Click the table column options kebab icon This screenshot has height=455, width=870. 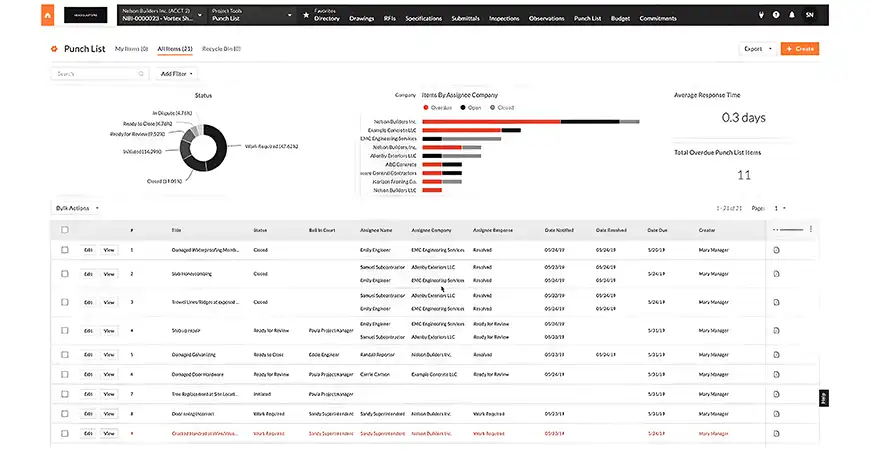pyautogui.click(x=811, y=229)
